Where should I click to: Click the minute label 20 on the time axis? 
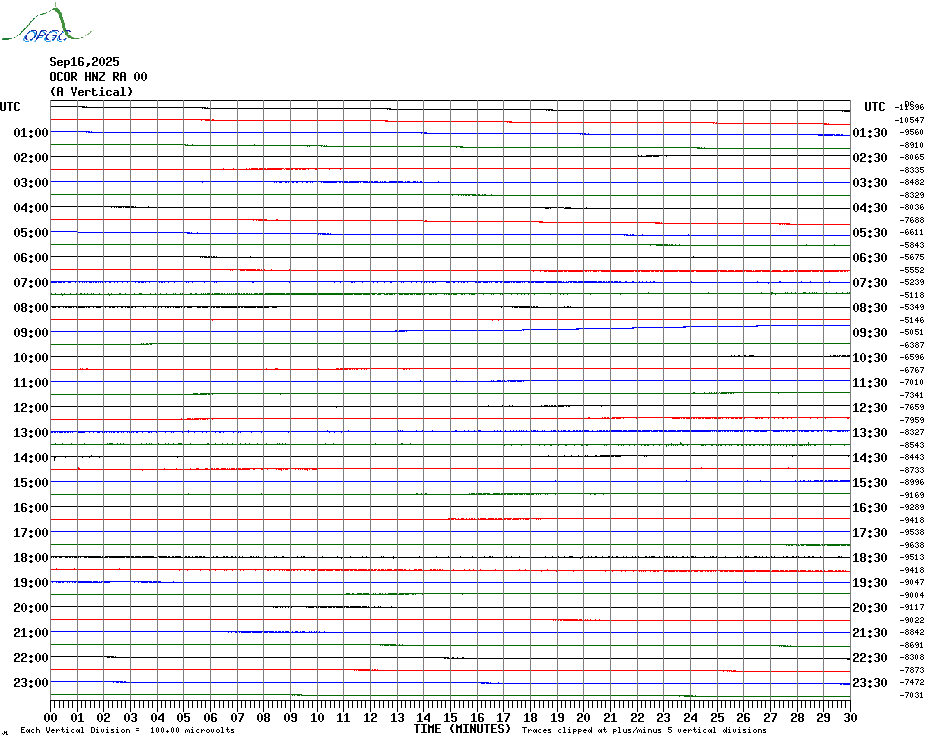[x=584, y=717]
